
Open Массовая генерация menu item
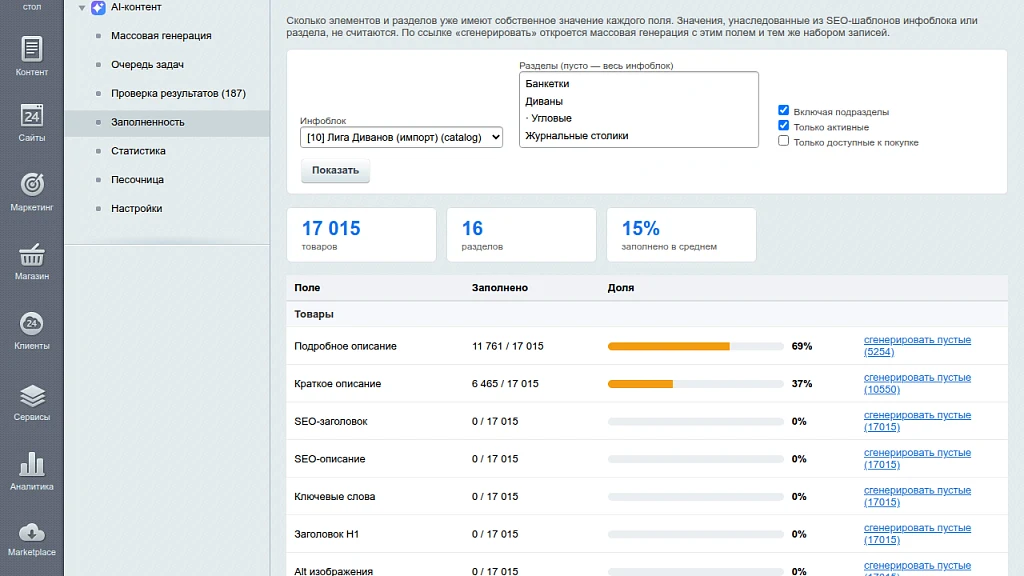(x=161, y=36)
